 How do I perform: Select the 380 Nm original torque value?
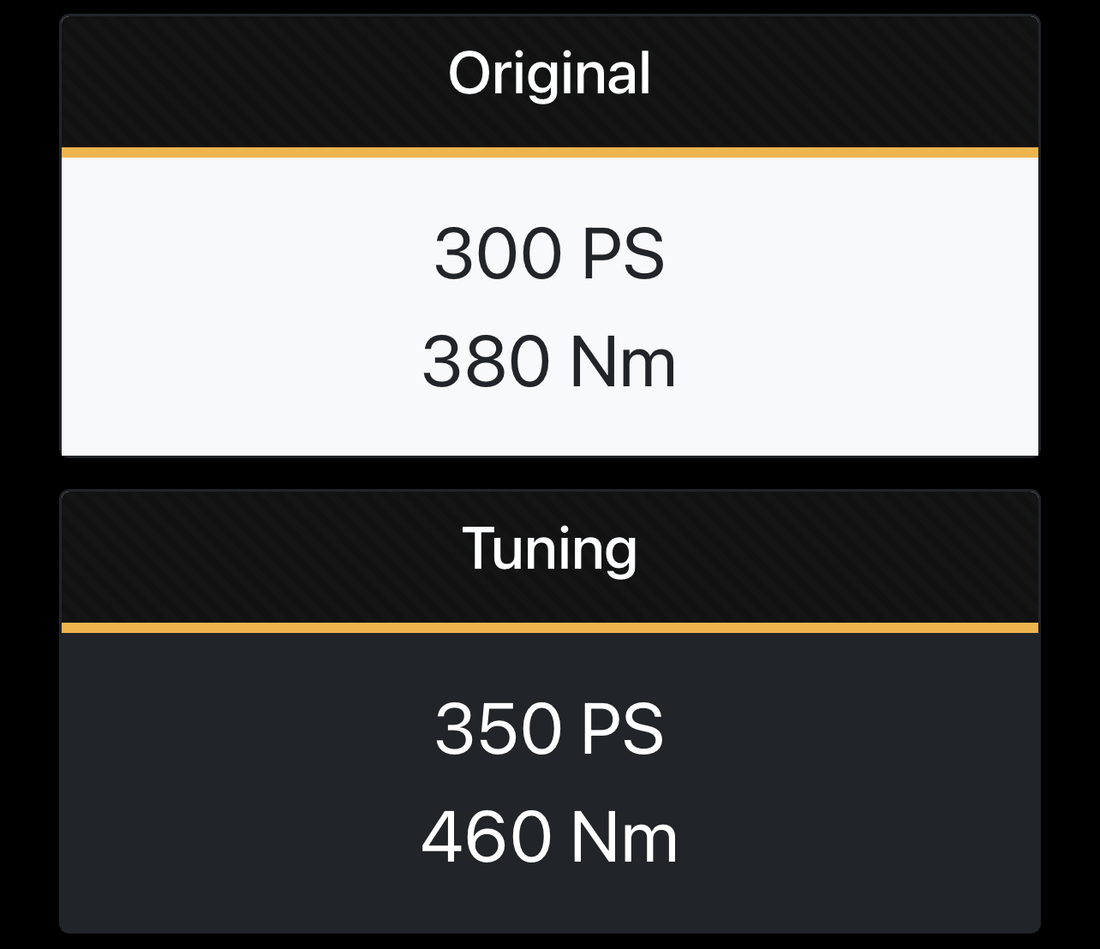(549, 362)
